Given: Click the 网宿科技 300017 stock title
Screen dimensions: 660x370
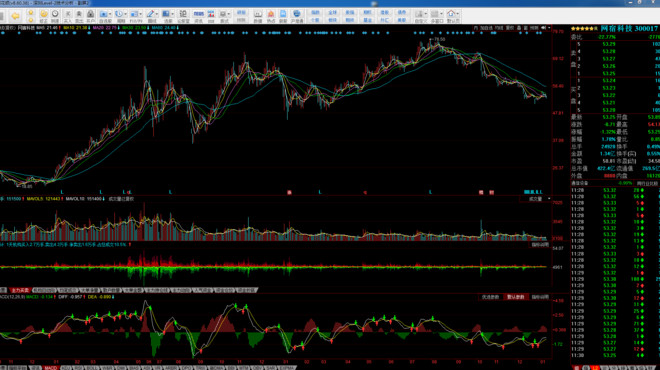Looking at the screenshot, I should point(629,28).
